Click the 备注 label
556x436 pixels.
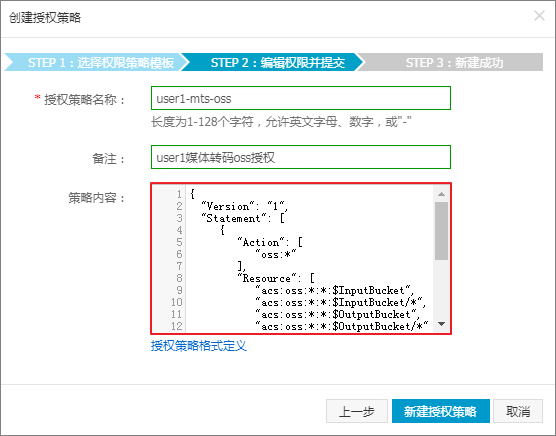109,158
